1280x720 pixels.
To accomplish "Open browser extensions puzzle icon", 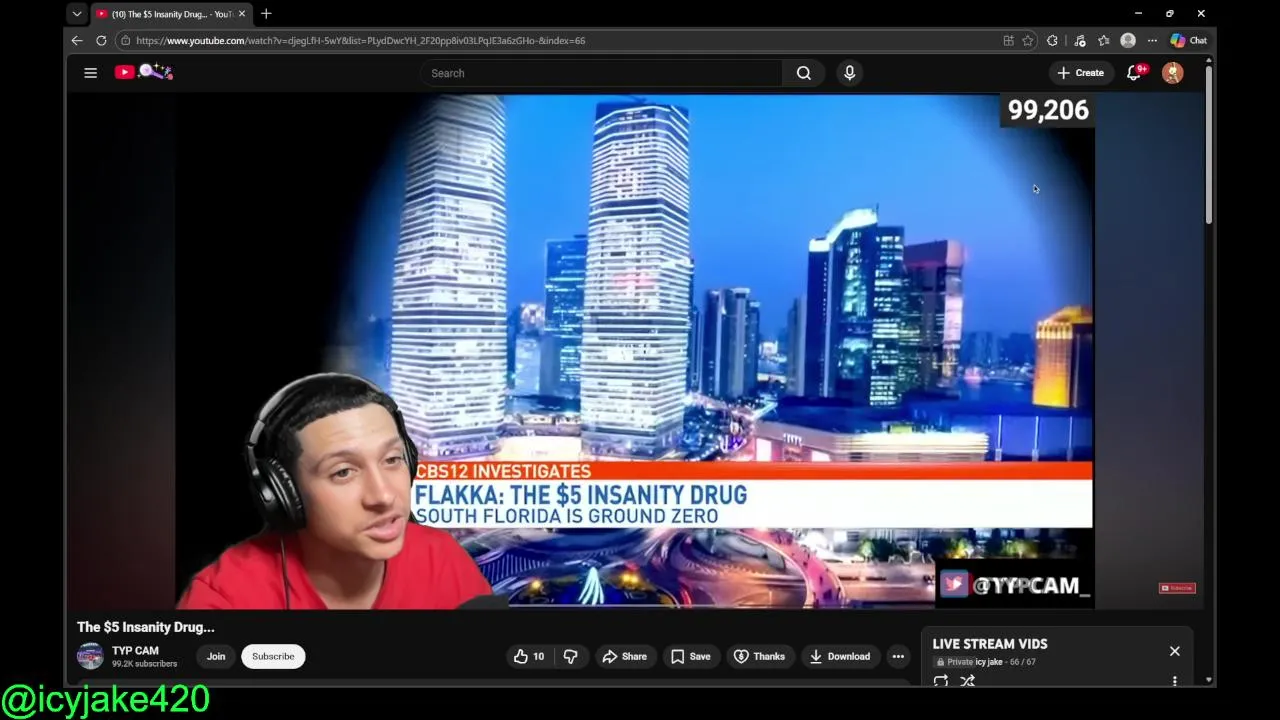I will [1052, 40].
